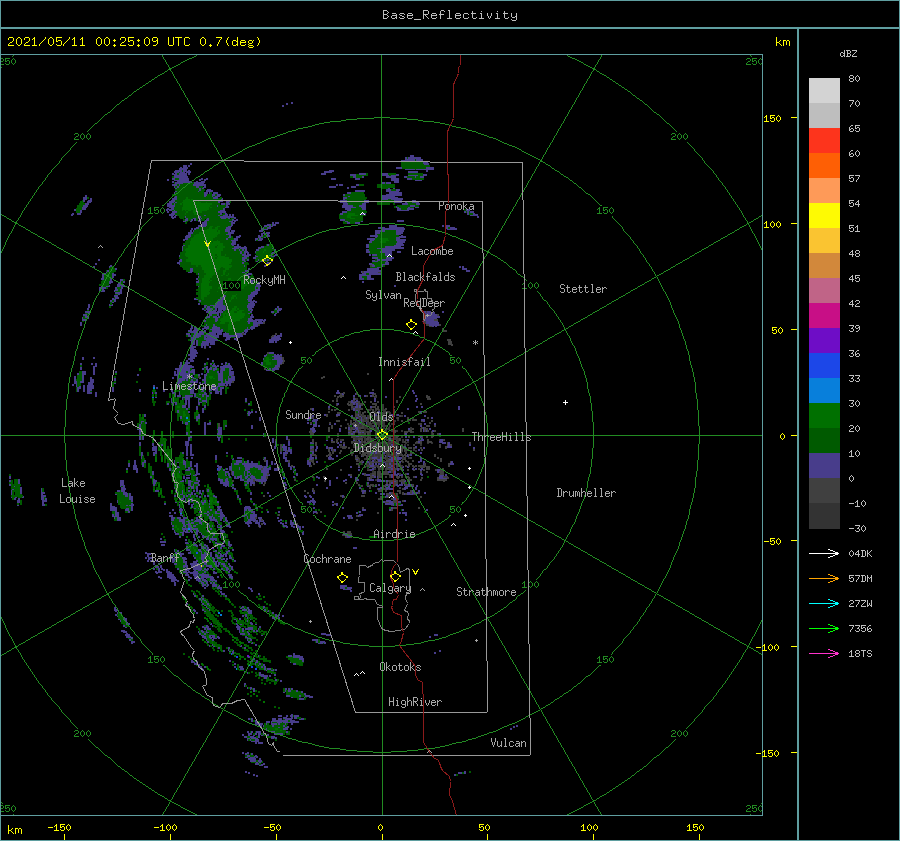Click the cyan 27ZW arrow in legend
Image resolution: width=900 pixels, height=841 pixels.
tap(824, 603)
